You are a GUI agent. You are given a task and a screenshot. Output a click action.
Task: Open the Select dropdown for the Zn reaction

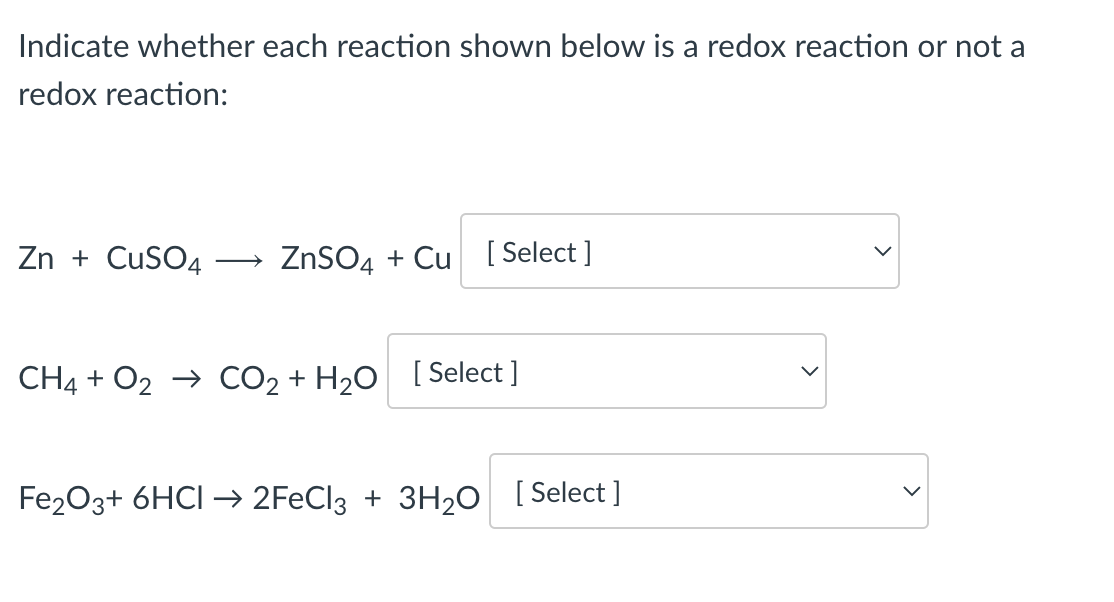tap(679, 251)
